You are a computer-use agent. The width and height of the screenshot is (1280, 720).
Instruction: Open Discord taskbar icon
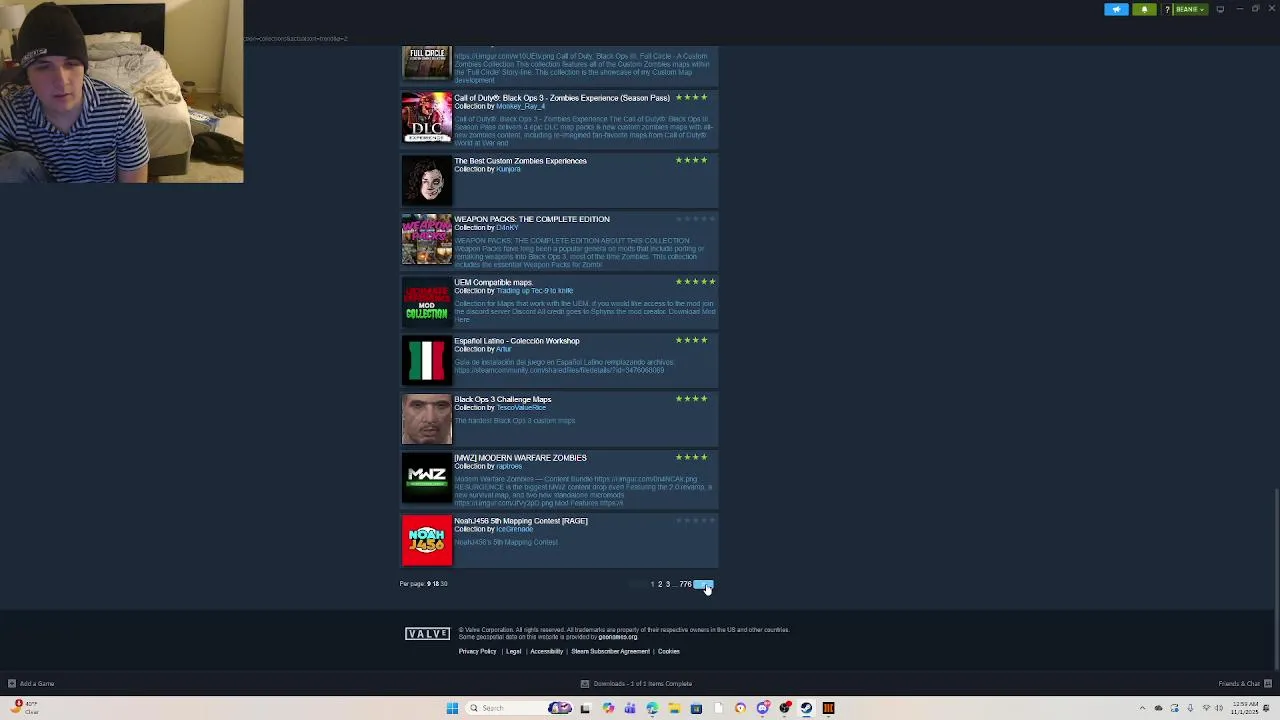click(763, 708)
